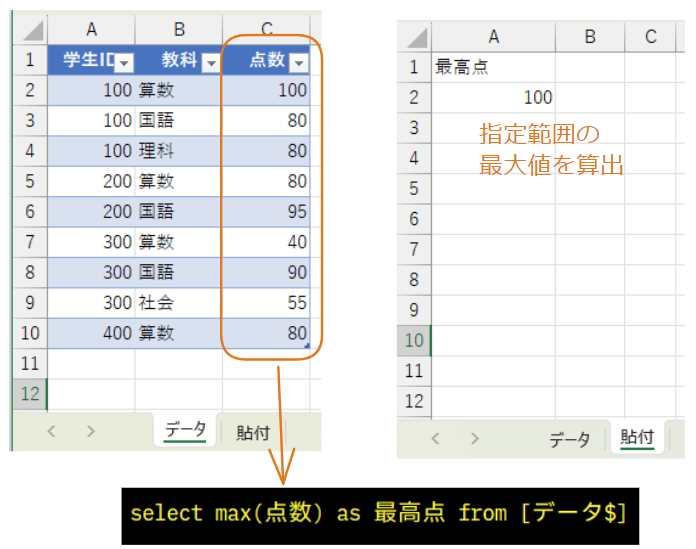Select score cell 100 in row 2
Screen dimensions: 696x549
tap(266, 91)
